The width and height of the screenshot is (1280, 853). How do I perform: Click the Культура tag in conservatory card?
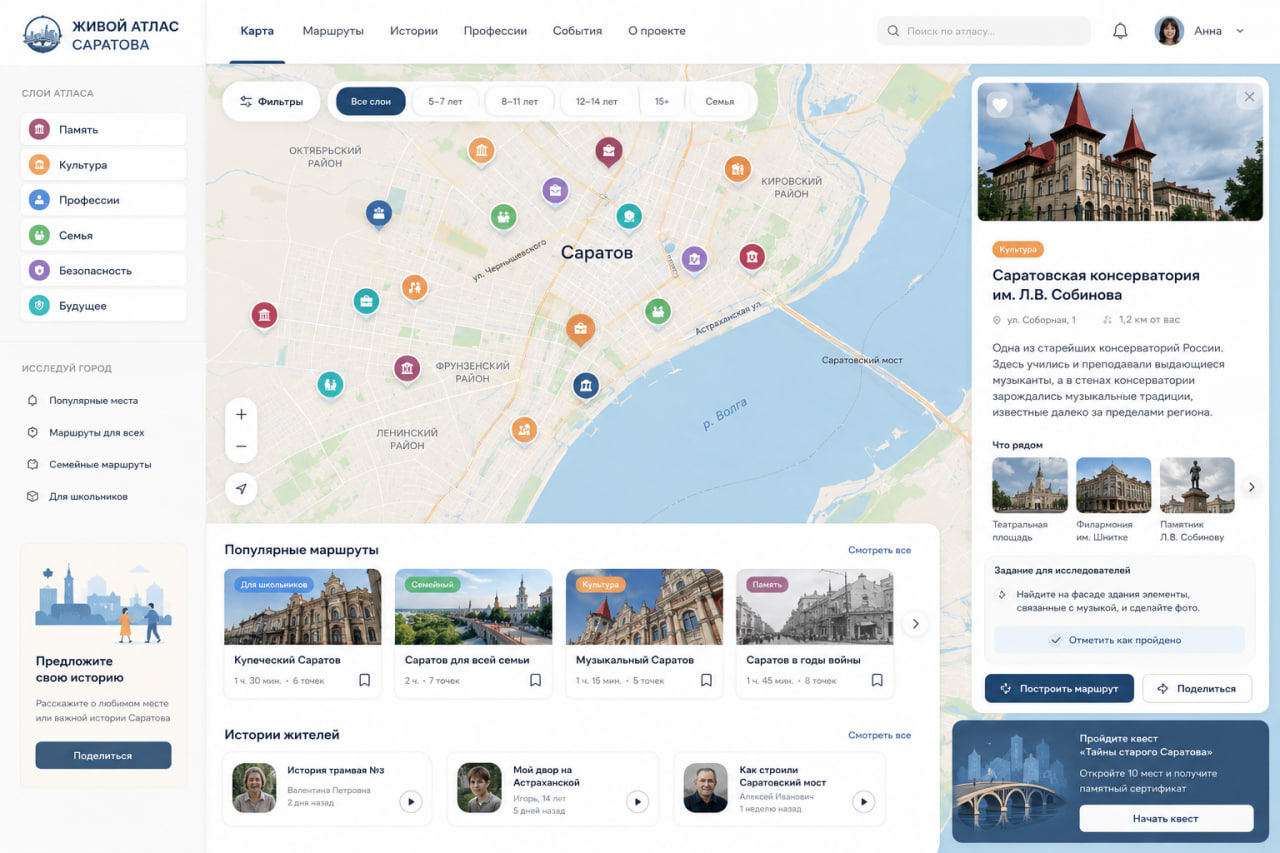[1018, 249]
